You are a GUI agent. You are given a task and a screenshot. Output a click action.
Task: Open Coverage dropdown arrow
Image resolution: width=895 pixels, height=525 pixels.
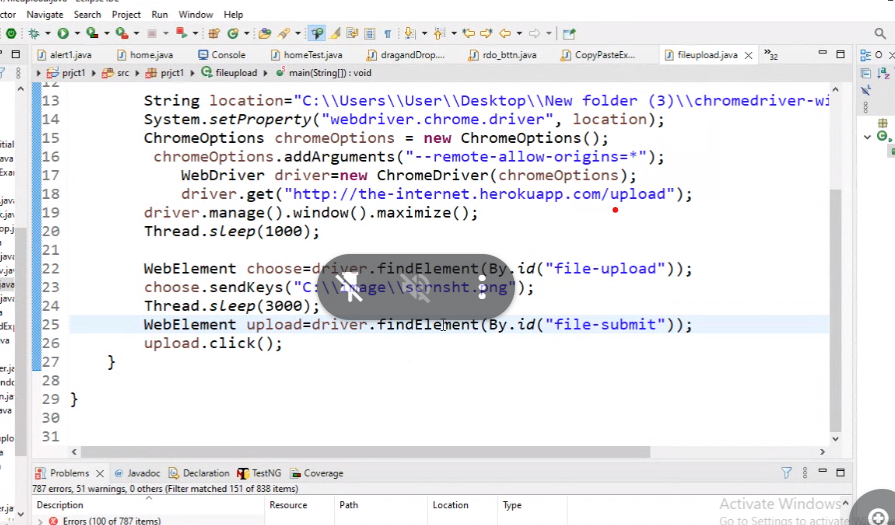point(107,34)
